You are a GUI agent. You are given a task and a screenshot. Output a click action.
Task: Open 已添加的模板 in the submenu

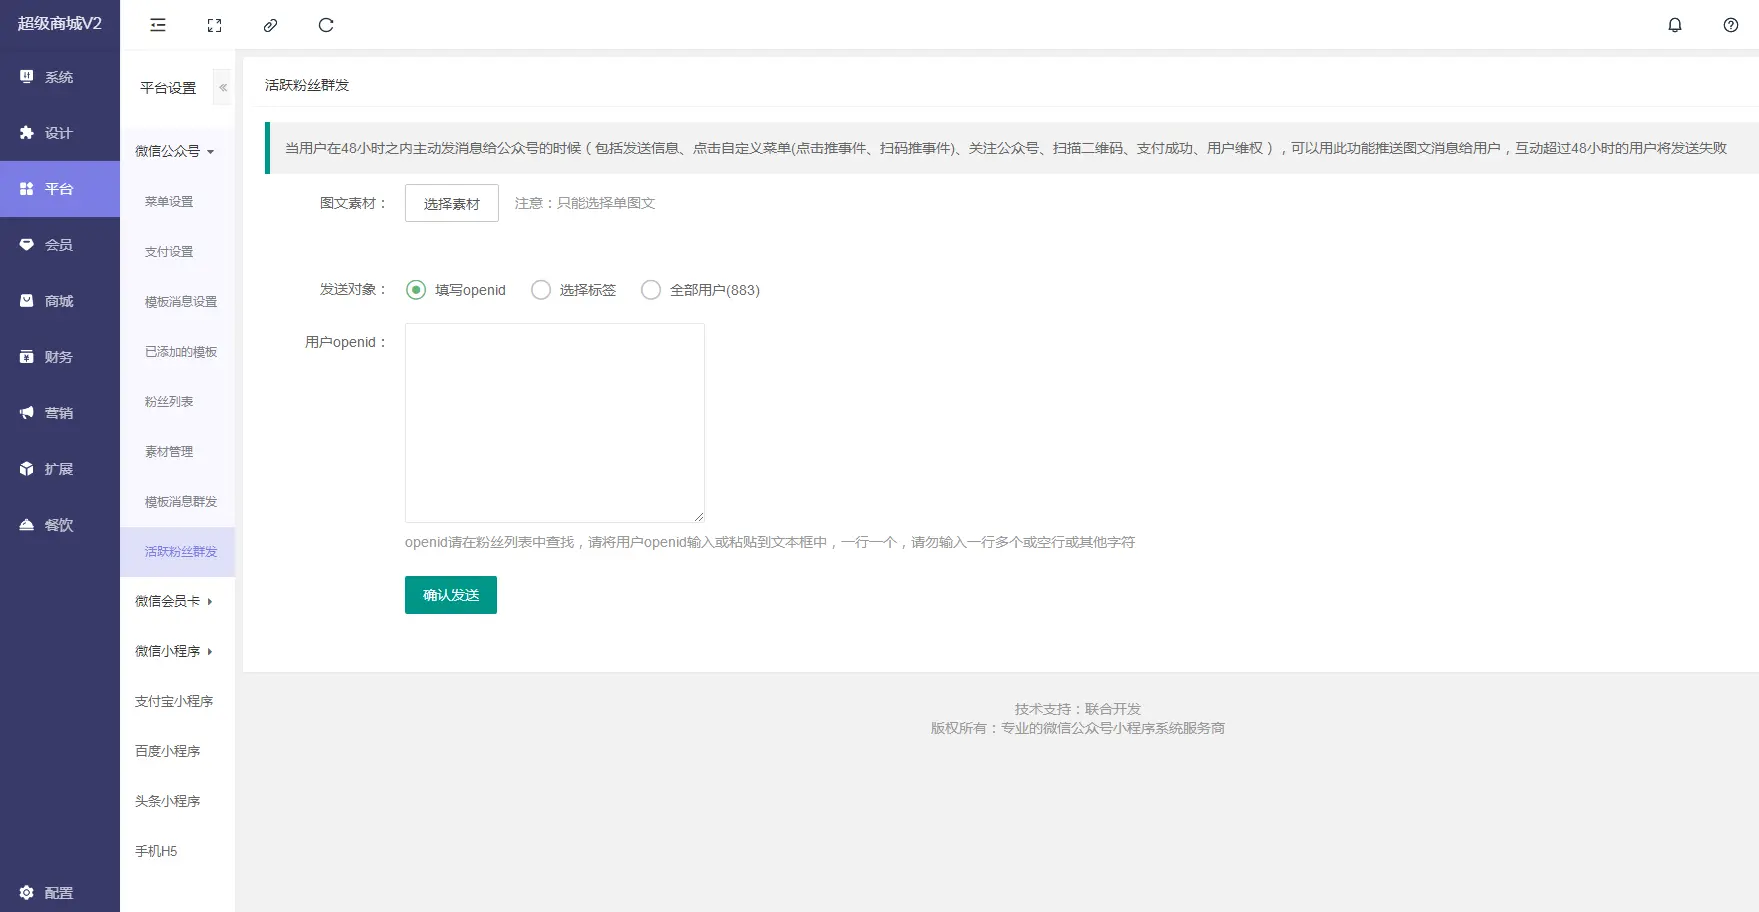[177, 351]
